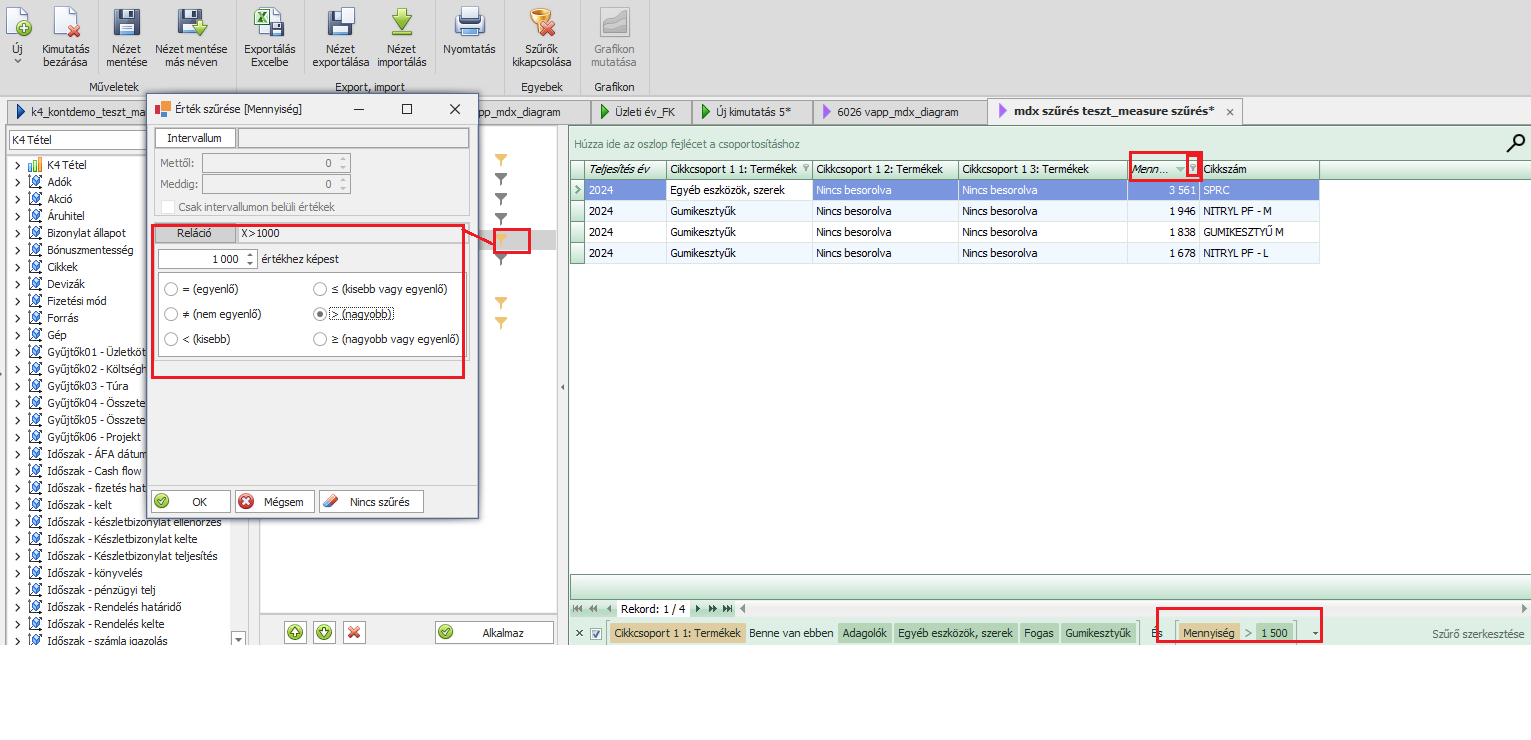
Task: Click the Alkalmaz button
Action: click(494, 632)
